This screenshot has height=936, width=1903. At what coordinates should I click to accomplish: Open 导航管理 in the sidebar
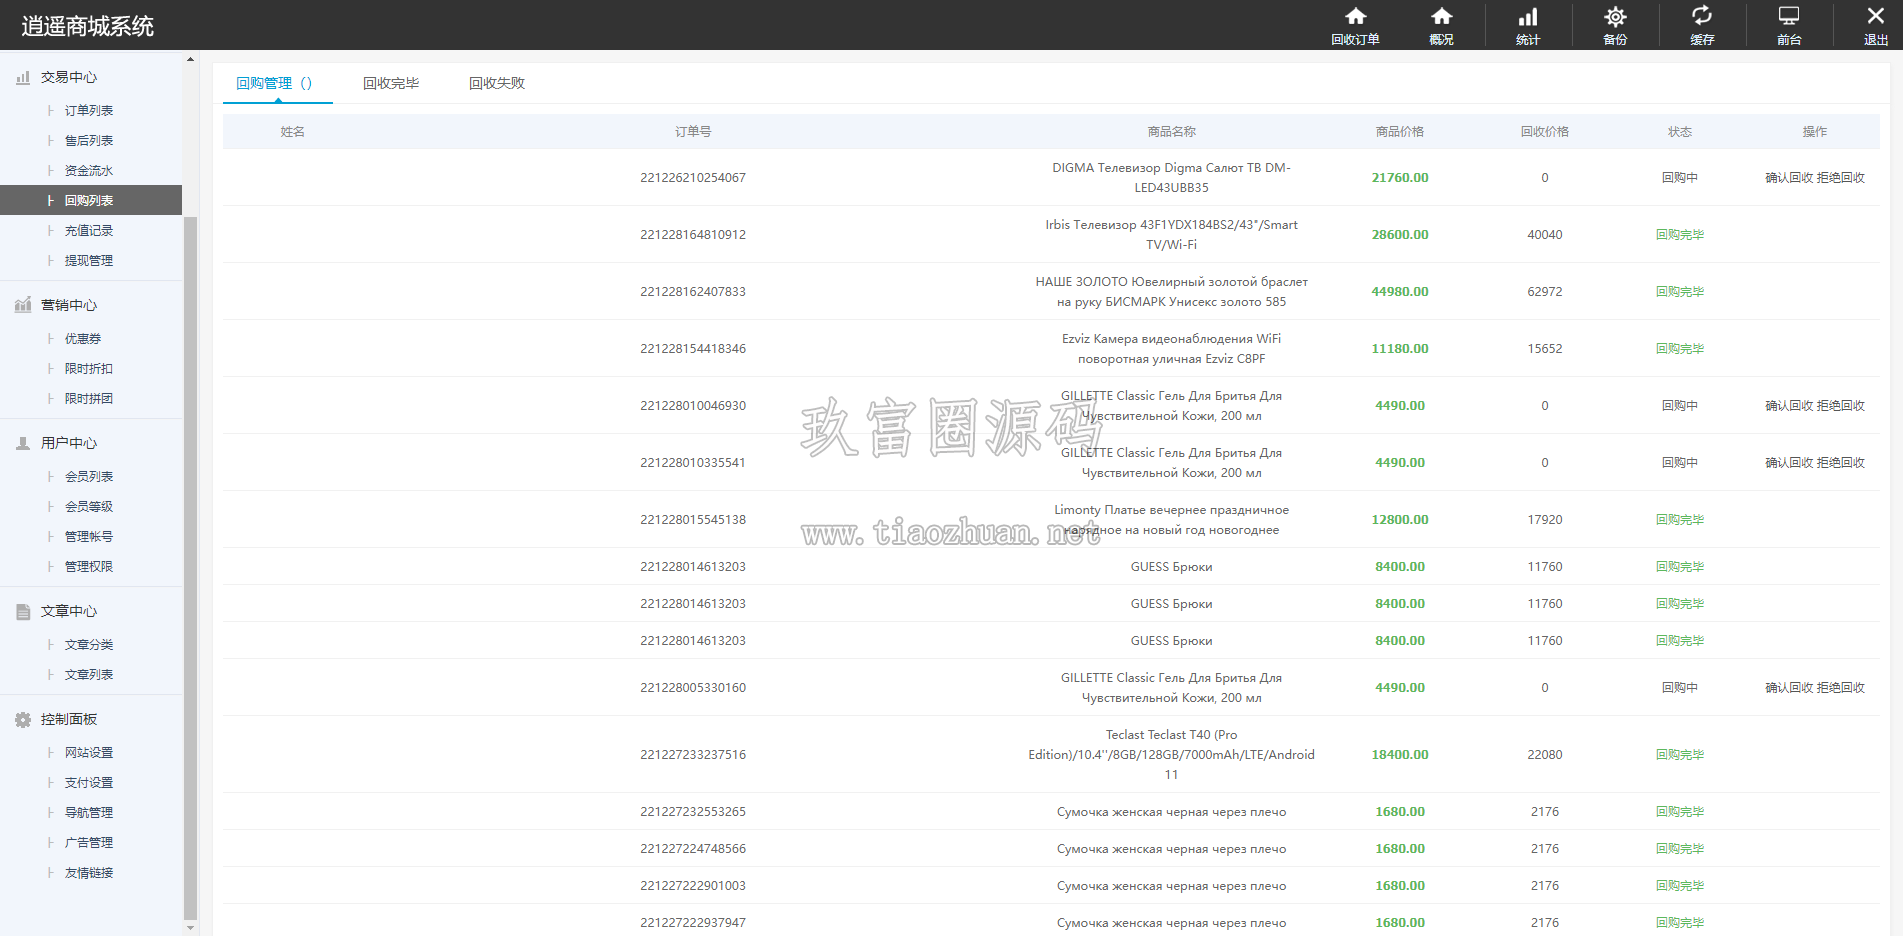tap(89, 812)
